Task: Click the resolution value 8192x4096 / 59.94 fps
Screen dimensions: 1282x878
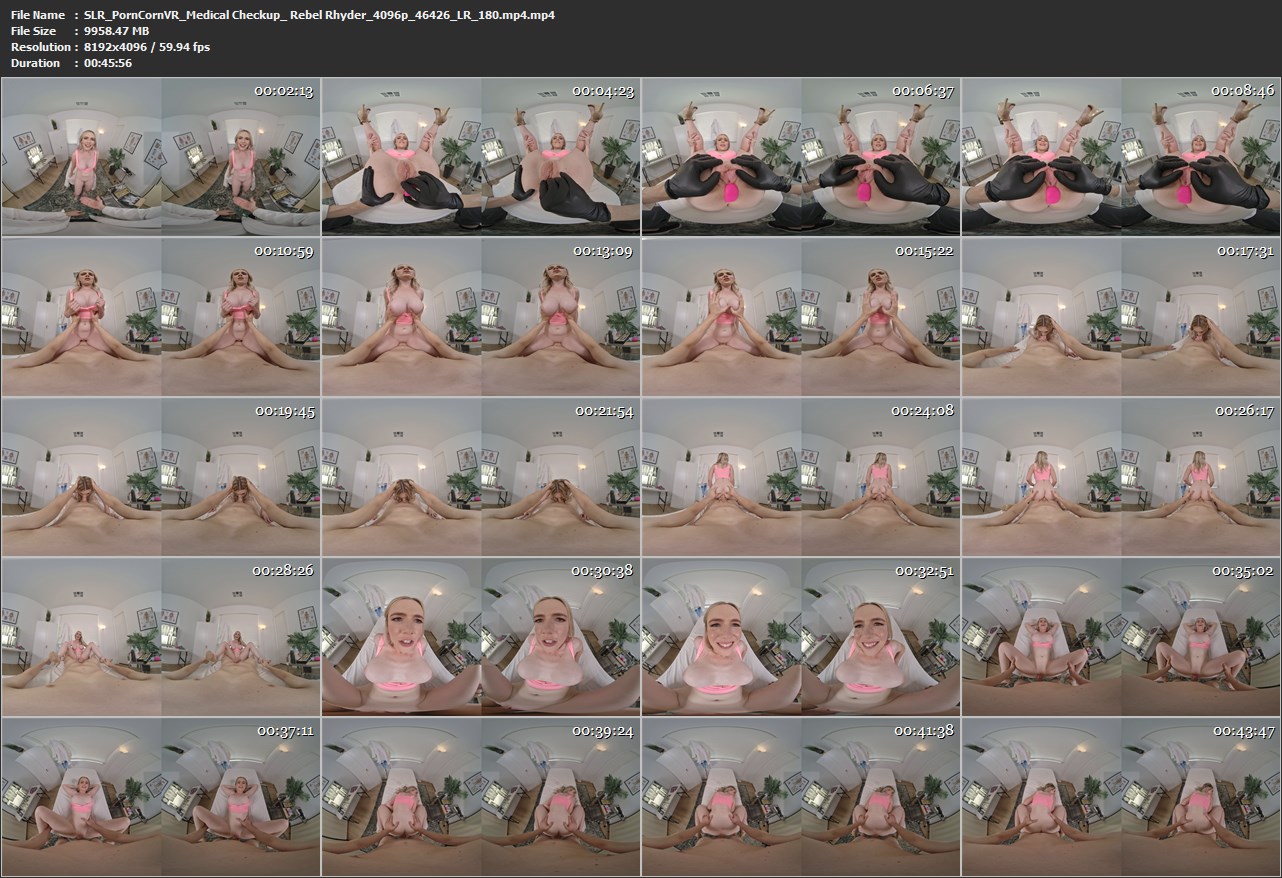Action: 147,47
